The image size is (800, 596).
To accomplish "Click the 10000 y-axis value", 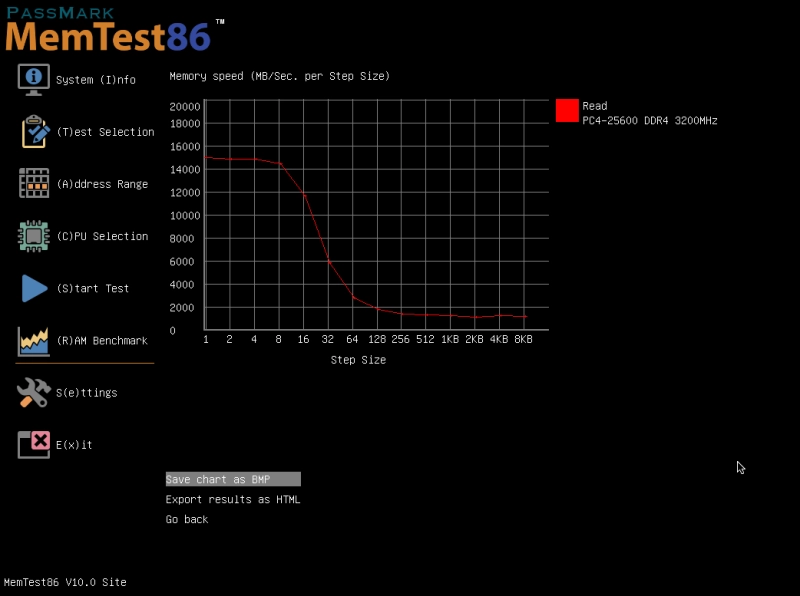I will pos(185,215).
